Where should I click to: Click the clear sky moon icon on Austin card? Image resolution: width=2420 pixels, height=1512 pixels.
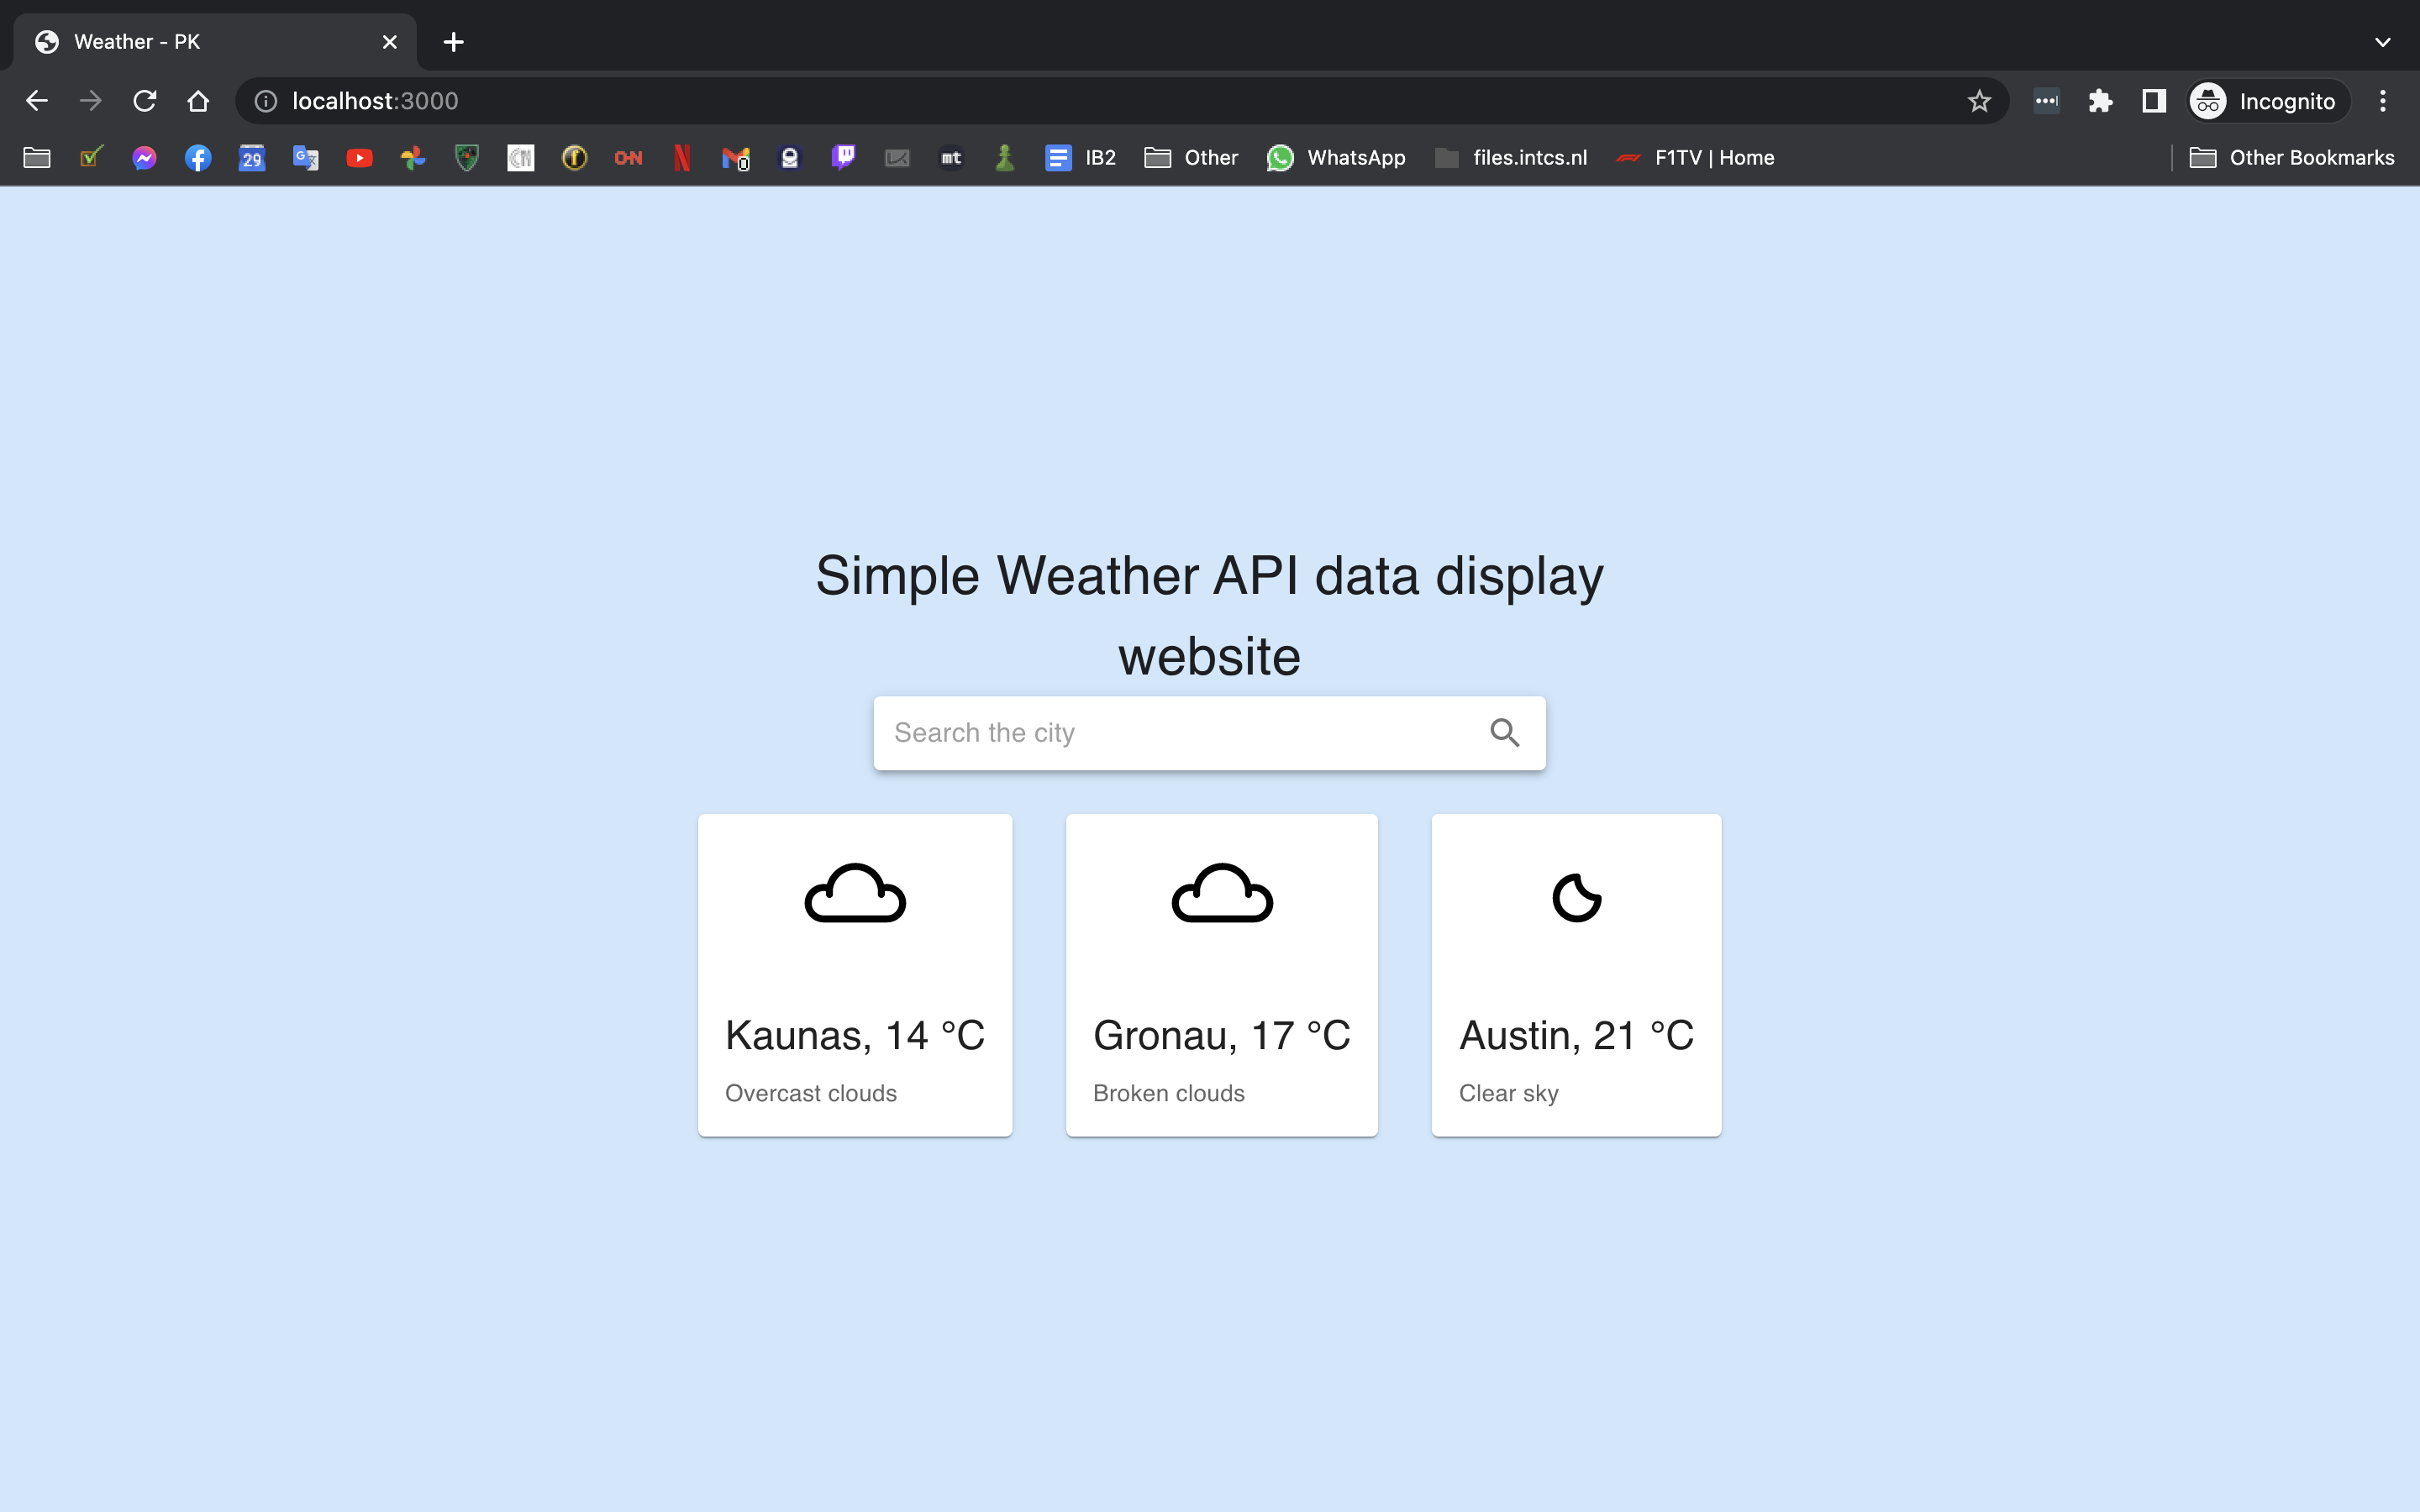1575,894
